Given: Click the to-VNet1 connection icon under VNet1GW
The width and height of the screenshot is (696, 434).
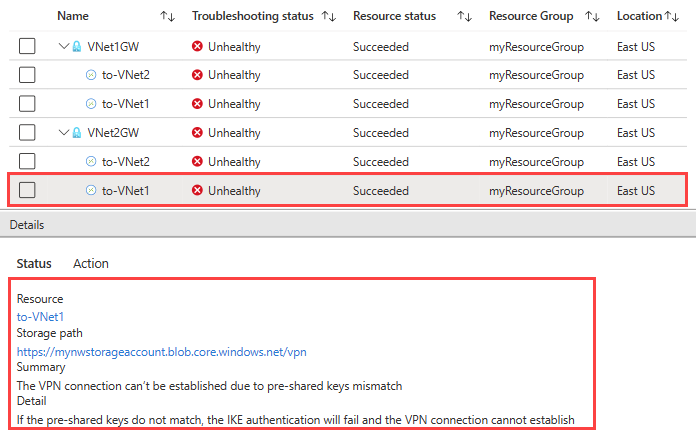Looking at the screenshot, I should point(91,104).
